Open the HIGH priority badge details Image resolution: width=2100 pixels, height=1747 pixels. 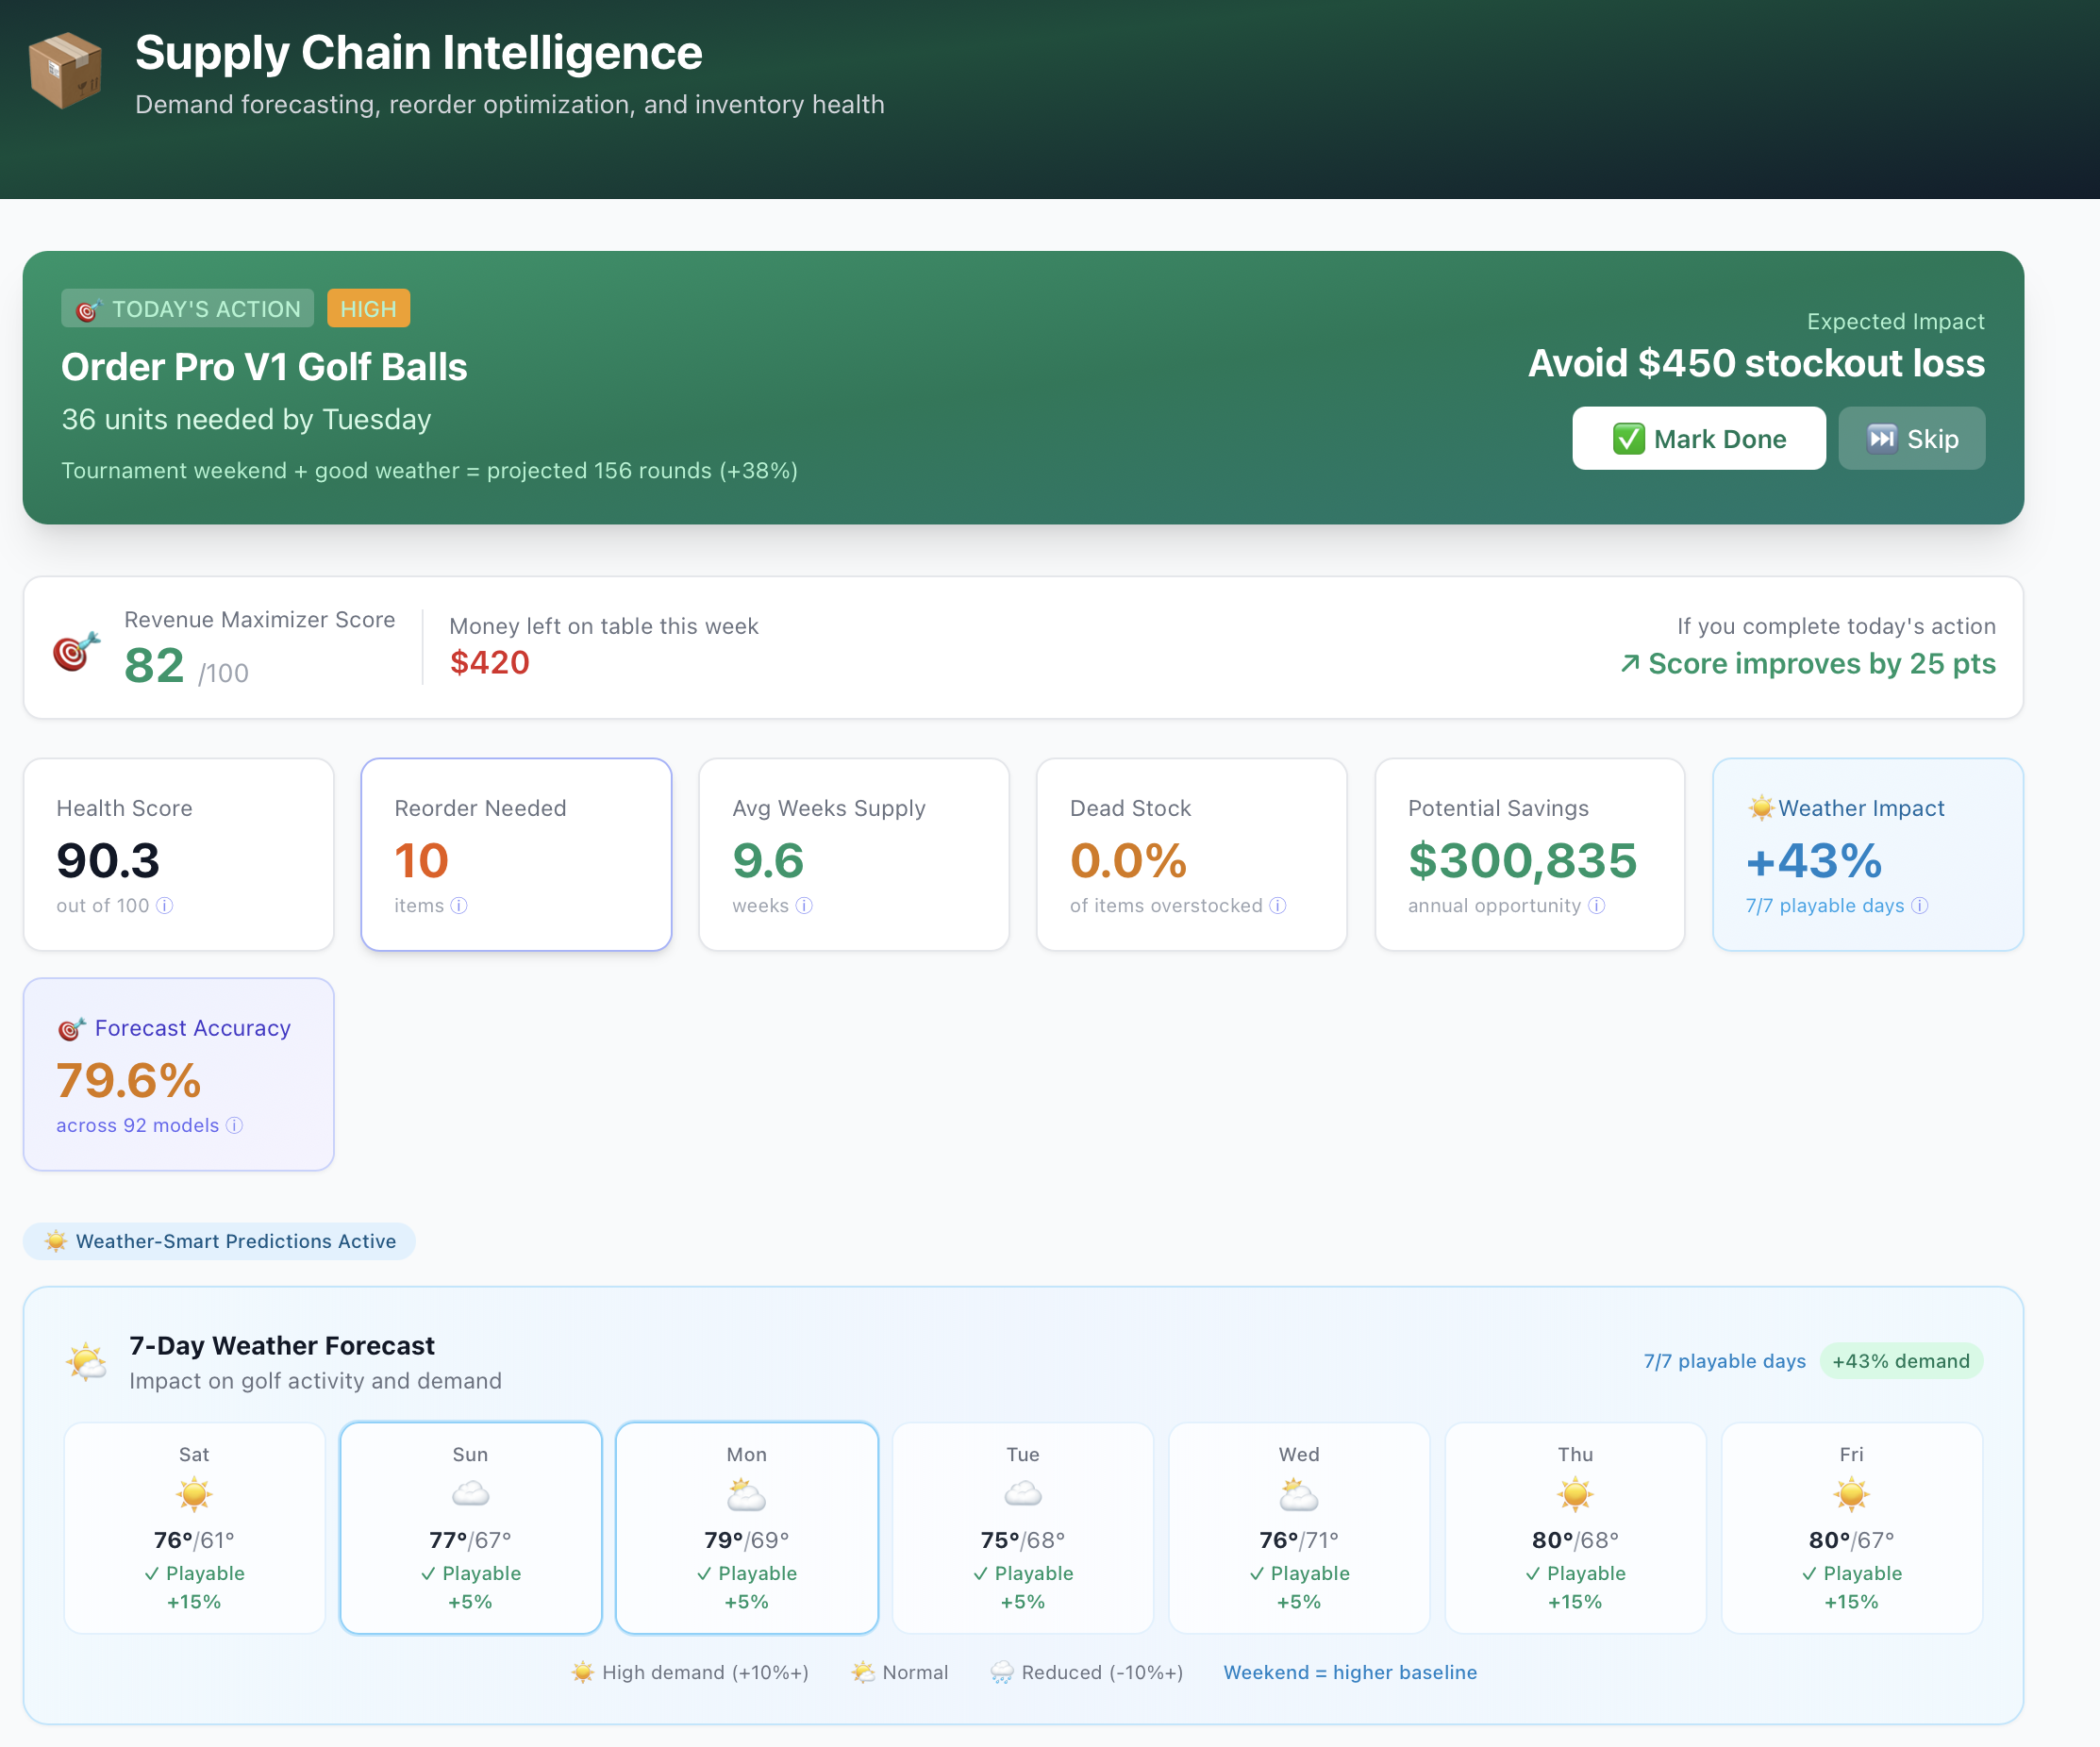coord(367,308)
